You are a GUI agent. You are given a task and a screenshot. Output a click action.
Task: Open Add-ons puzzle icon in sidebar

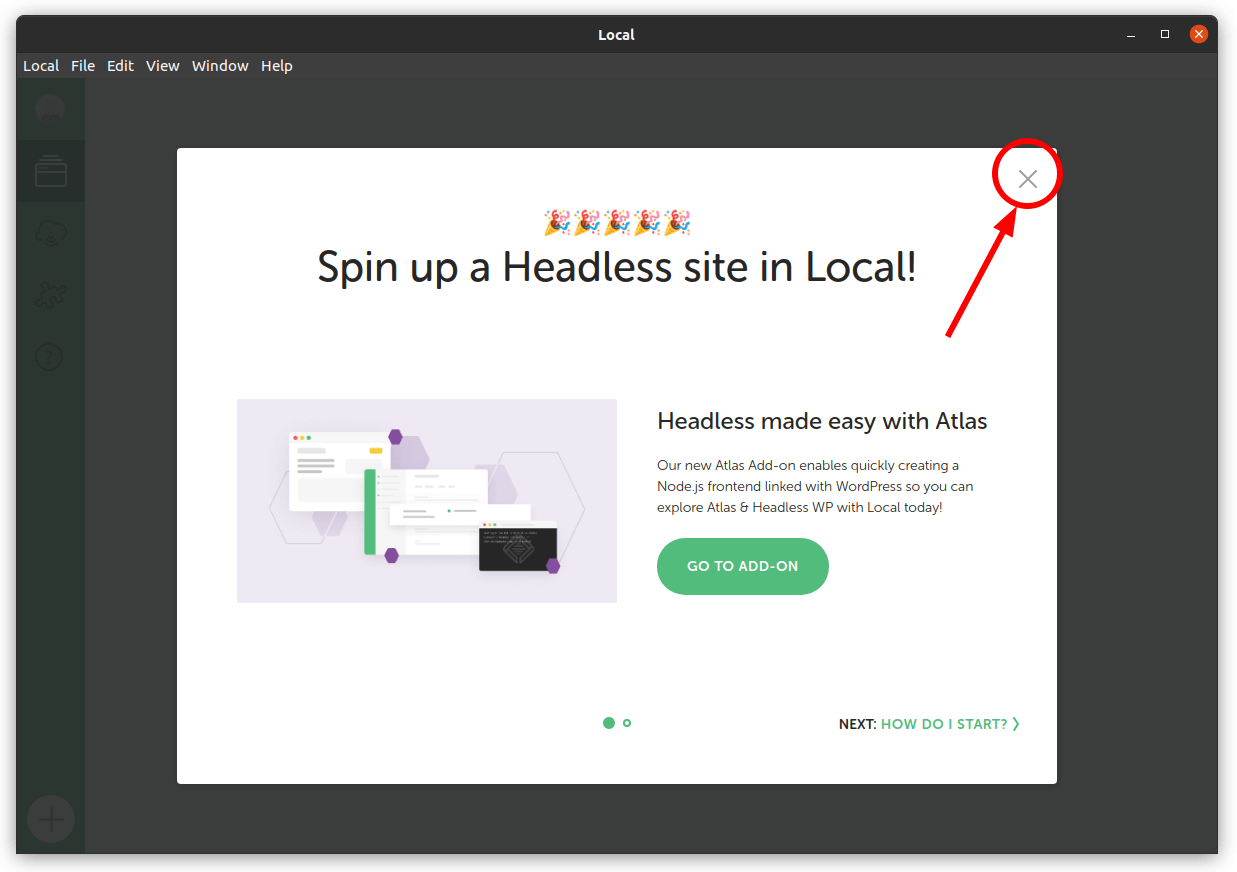click(50, 295)
